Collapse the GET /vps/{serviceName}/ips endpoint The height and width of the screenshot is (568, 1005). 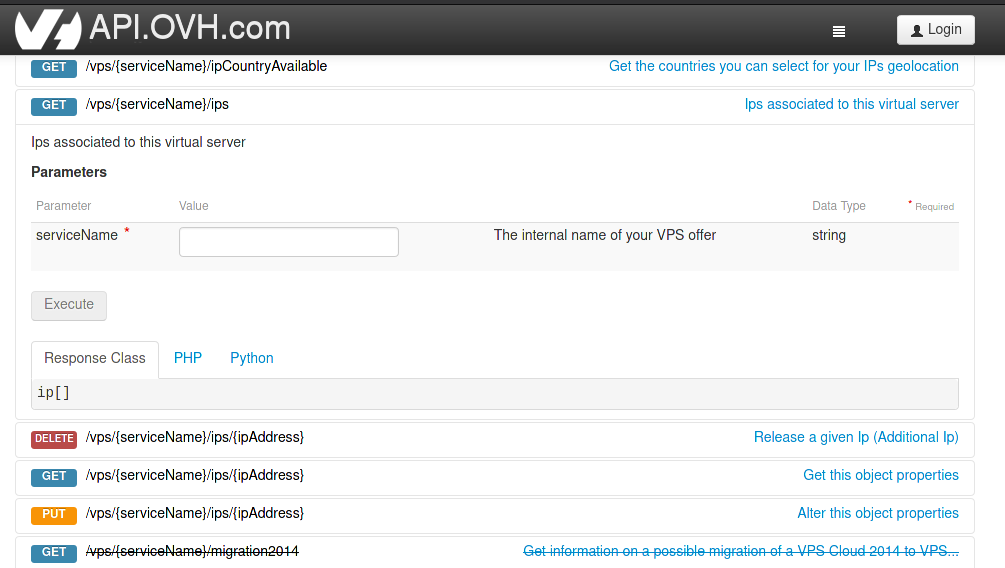point(157,104)
